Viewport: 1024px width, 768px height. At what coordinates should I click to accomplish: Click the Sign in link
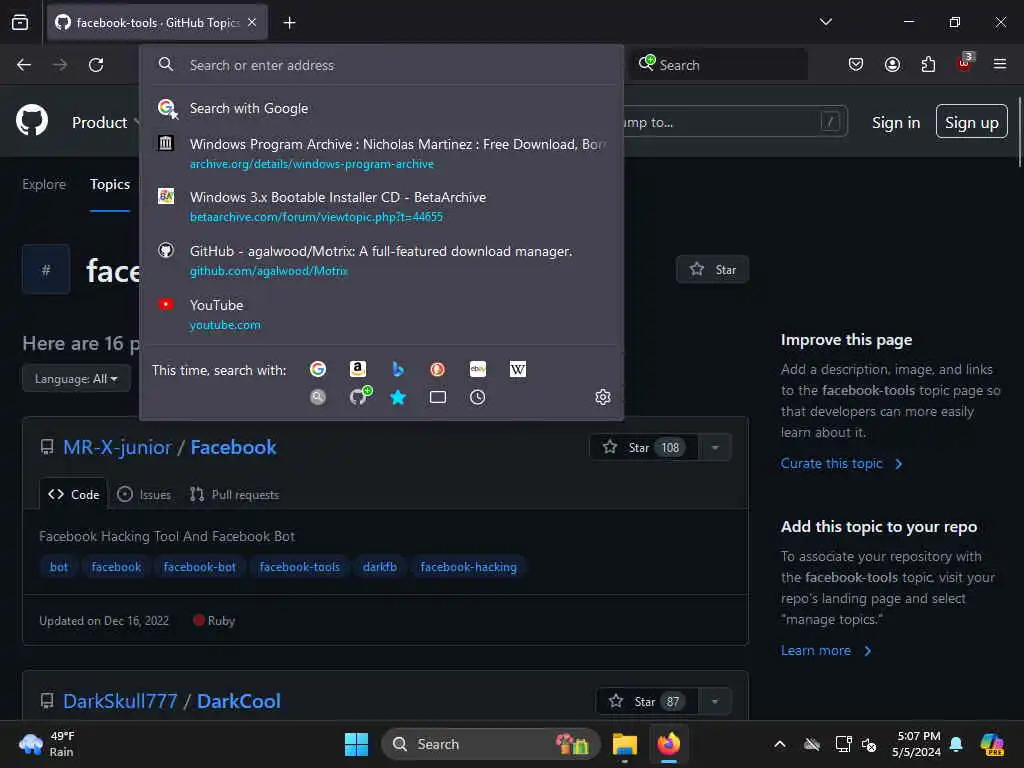click(x=896, y=123)
